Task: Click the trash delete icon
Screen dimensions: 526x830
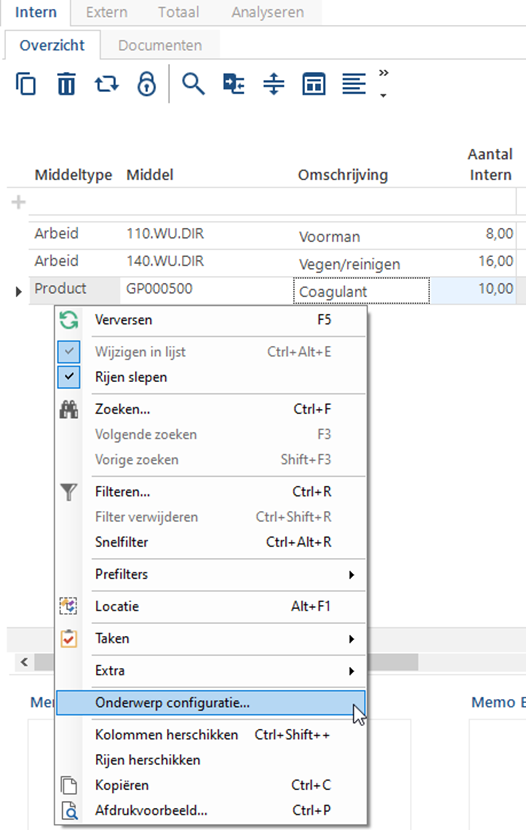Action: click(x=66, y=84)
